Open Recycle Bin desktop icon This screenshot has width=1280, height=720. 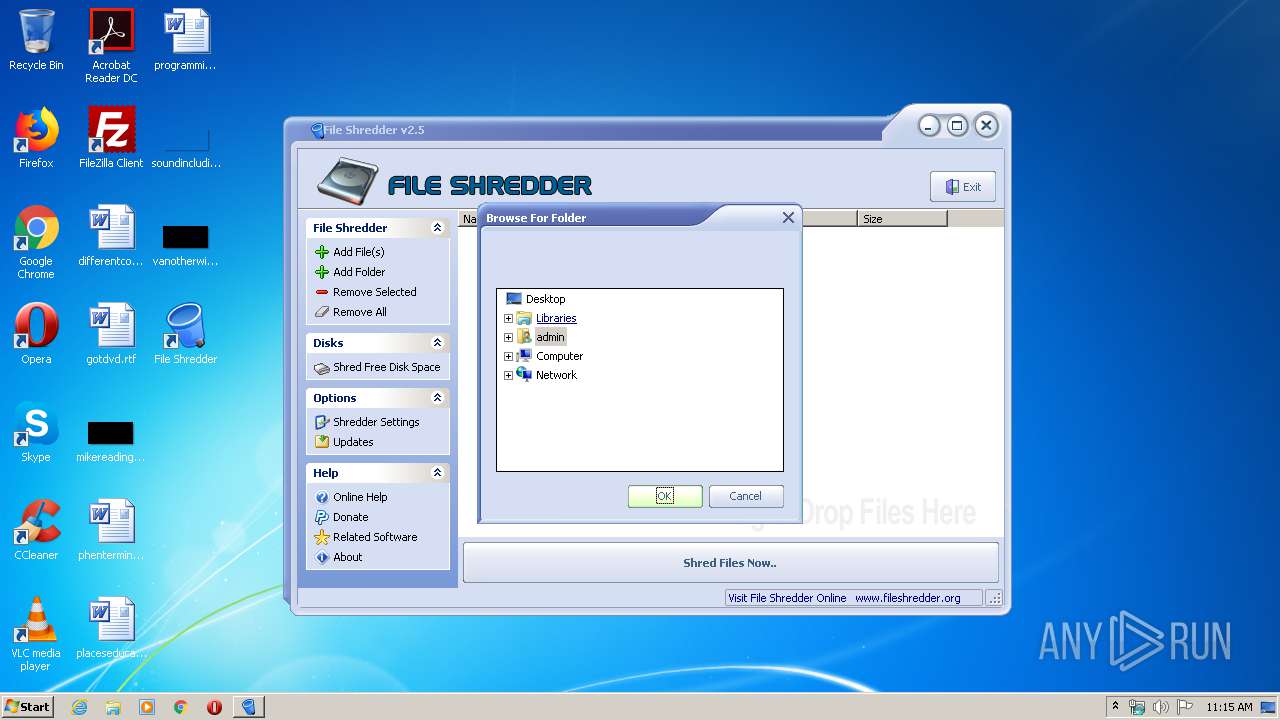pos(36,40)
